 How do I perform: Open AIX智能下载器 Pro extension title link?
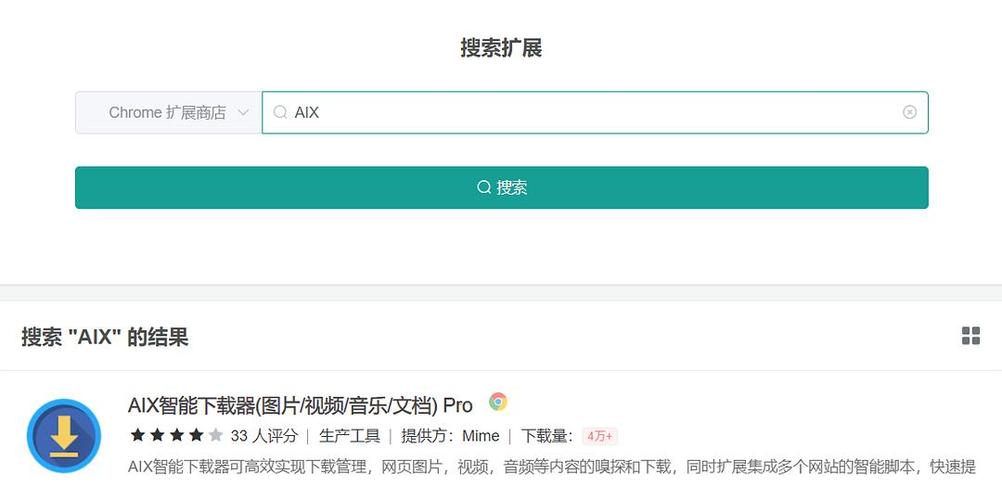click(x=300, y=405)
